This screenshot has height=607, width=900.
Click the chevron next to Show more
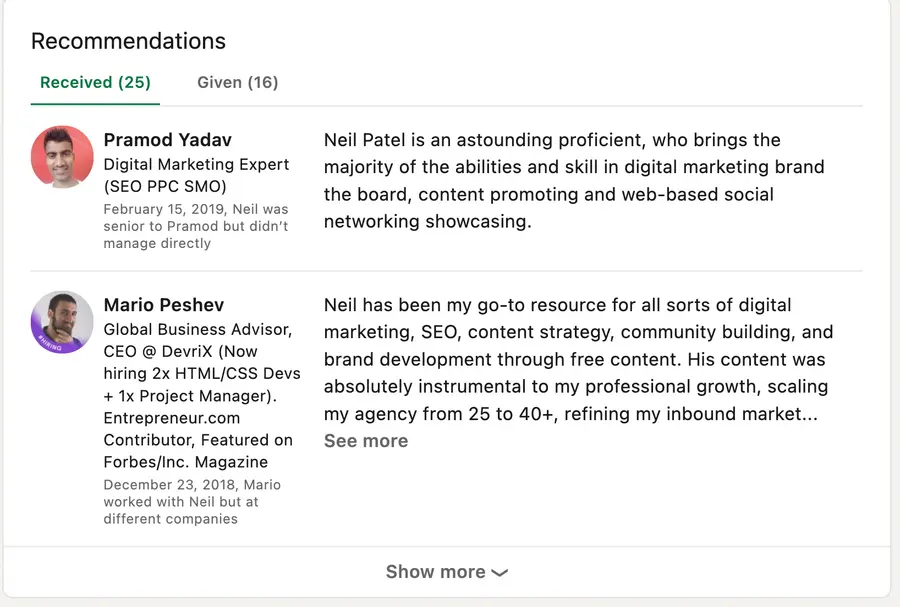coord(501,572)
